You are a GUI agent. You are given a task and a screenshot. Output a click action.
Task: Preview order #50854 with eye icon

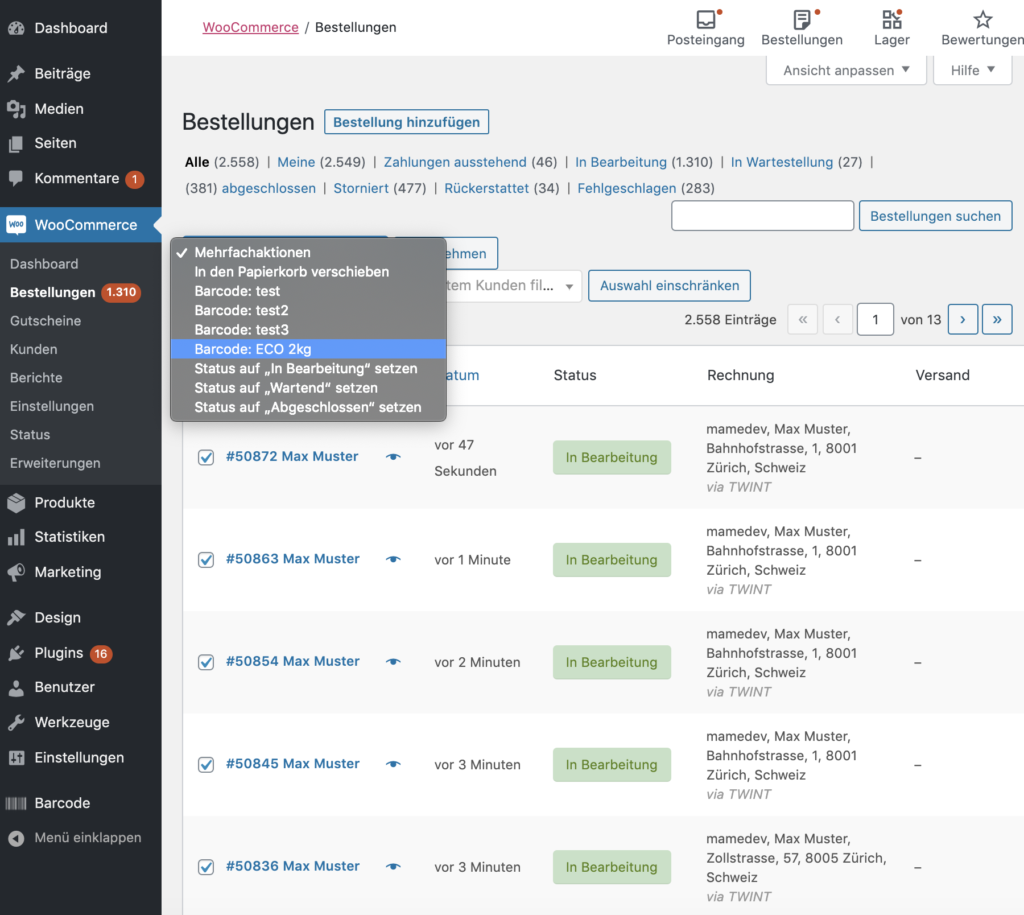(393, 662)
